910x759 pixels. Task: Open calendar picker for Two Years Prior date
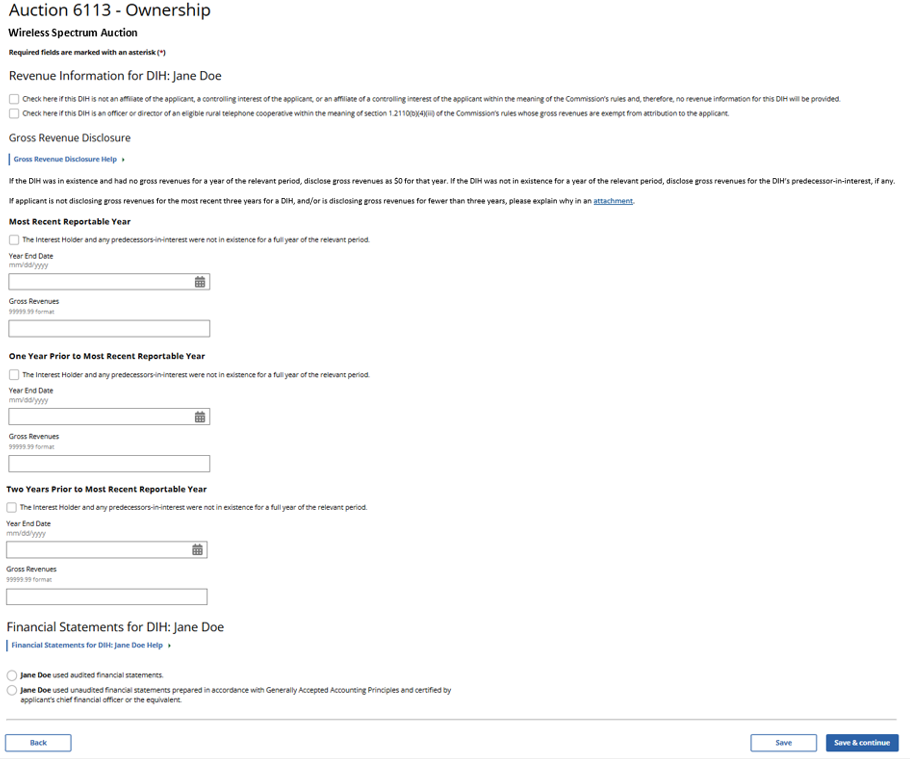pyautogui.click(x=197, y=550)
